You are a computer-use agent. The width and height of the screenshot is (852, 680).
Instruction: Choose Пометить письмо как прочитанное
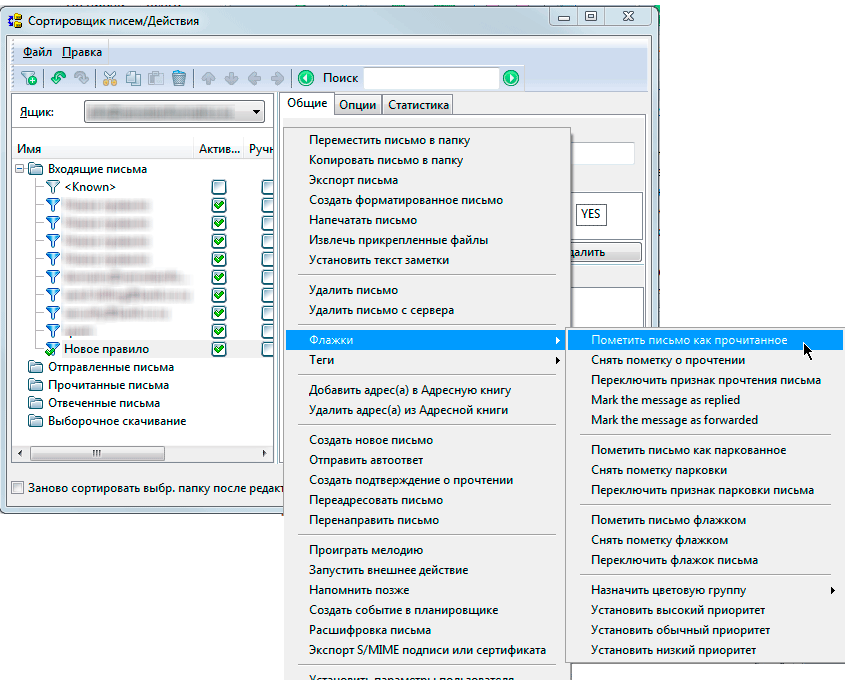[689, 340]
